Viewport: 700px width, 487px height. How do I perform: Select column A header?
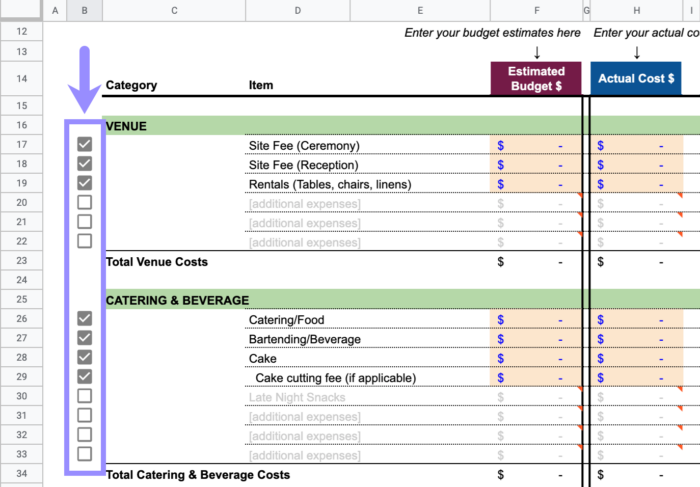(x=55, y=10)
